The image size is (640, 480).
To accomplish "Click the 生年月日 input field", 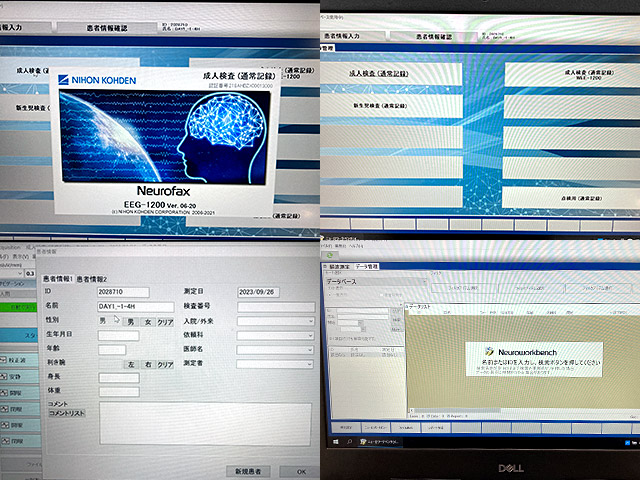I will 118,336.
